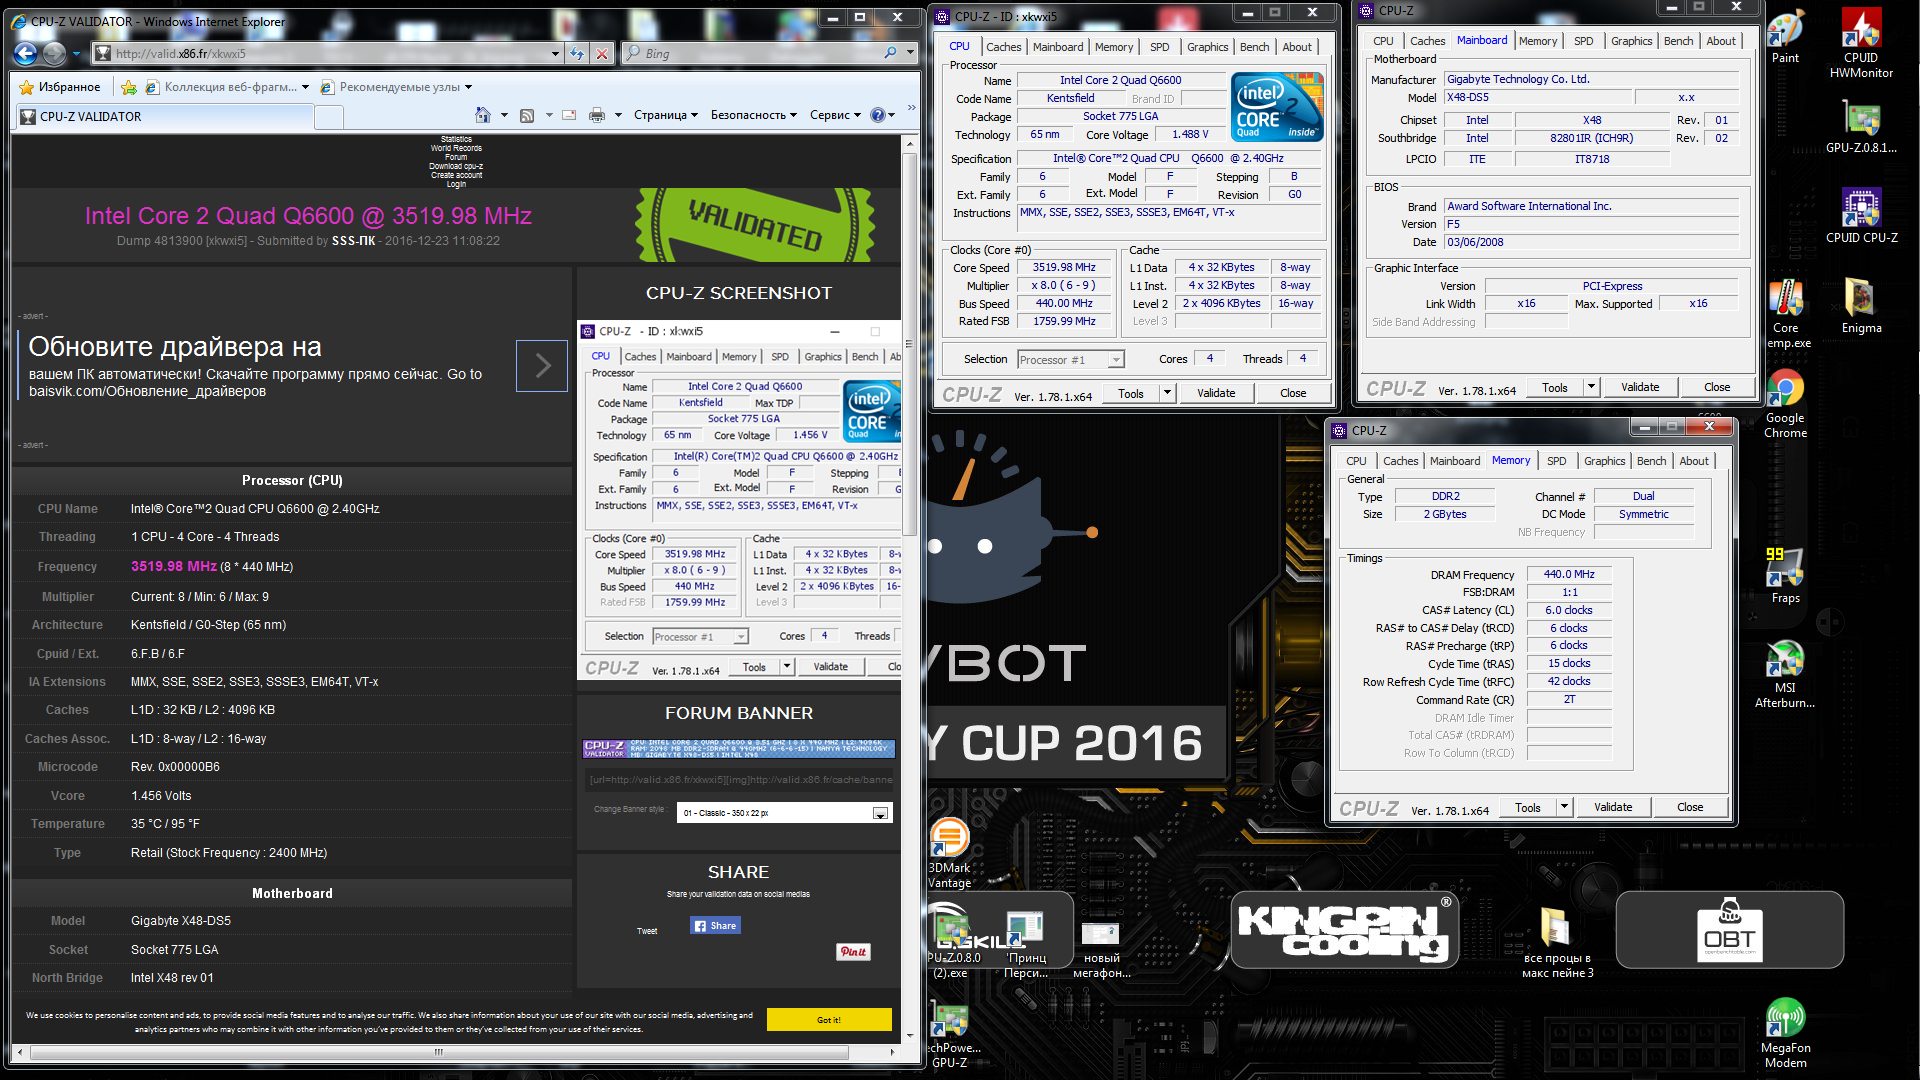The height and width of the screenshot is (1080, 1920).
Task: Open the Paint desktop icon
Action: pos(1785,38)
